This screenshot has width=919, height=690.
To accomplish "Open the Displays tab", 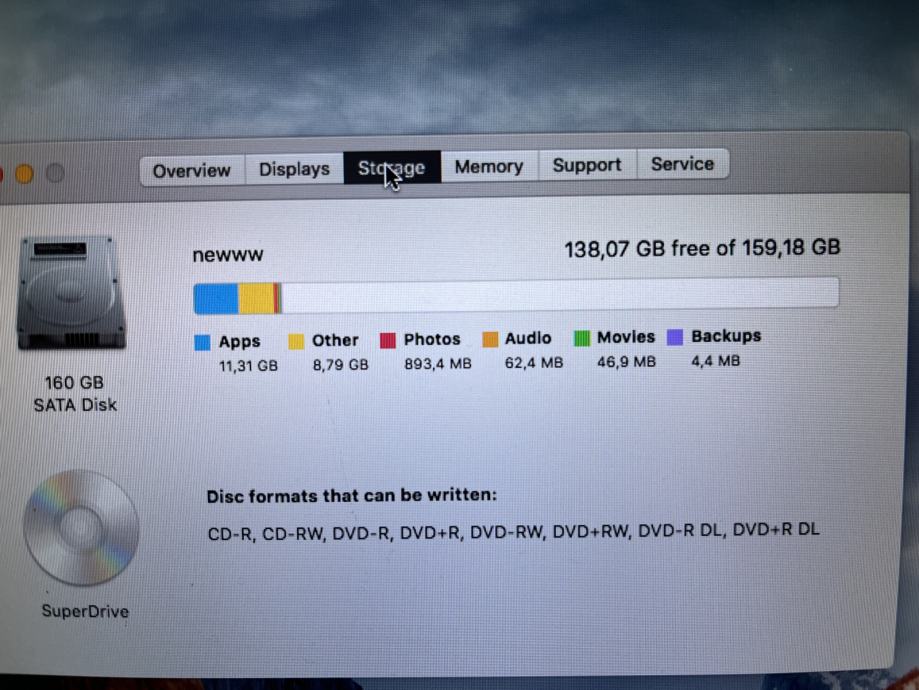I will pos(294,169).
